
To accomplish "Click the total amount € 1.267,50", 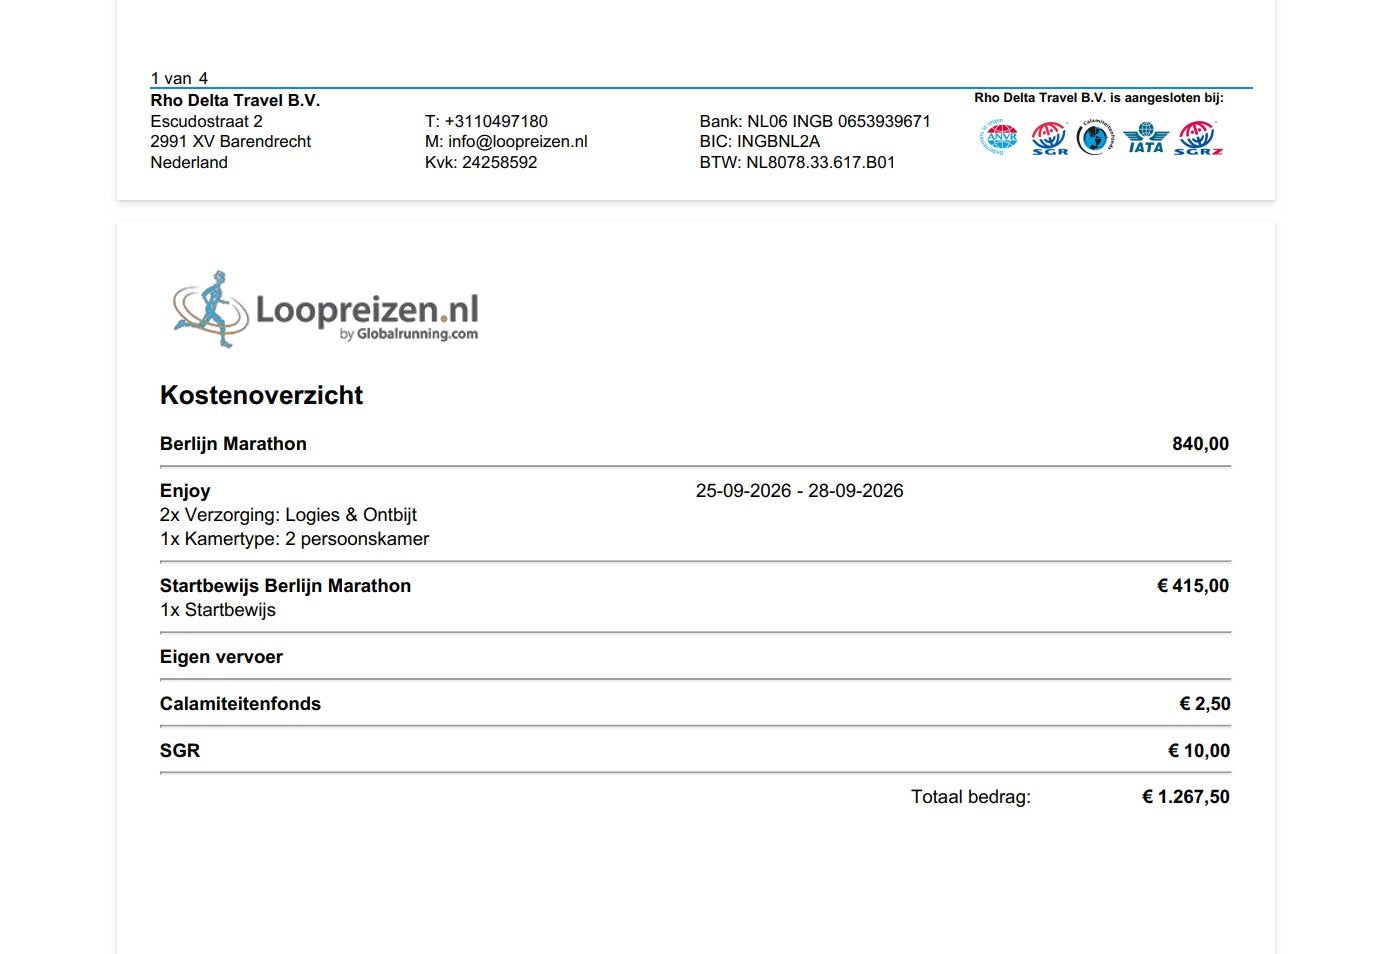I will pyautogui.click(x=1186, y=797).
